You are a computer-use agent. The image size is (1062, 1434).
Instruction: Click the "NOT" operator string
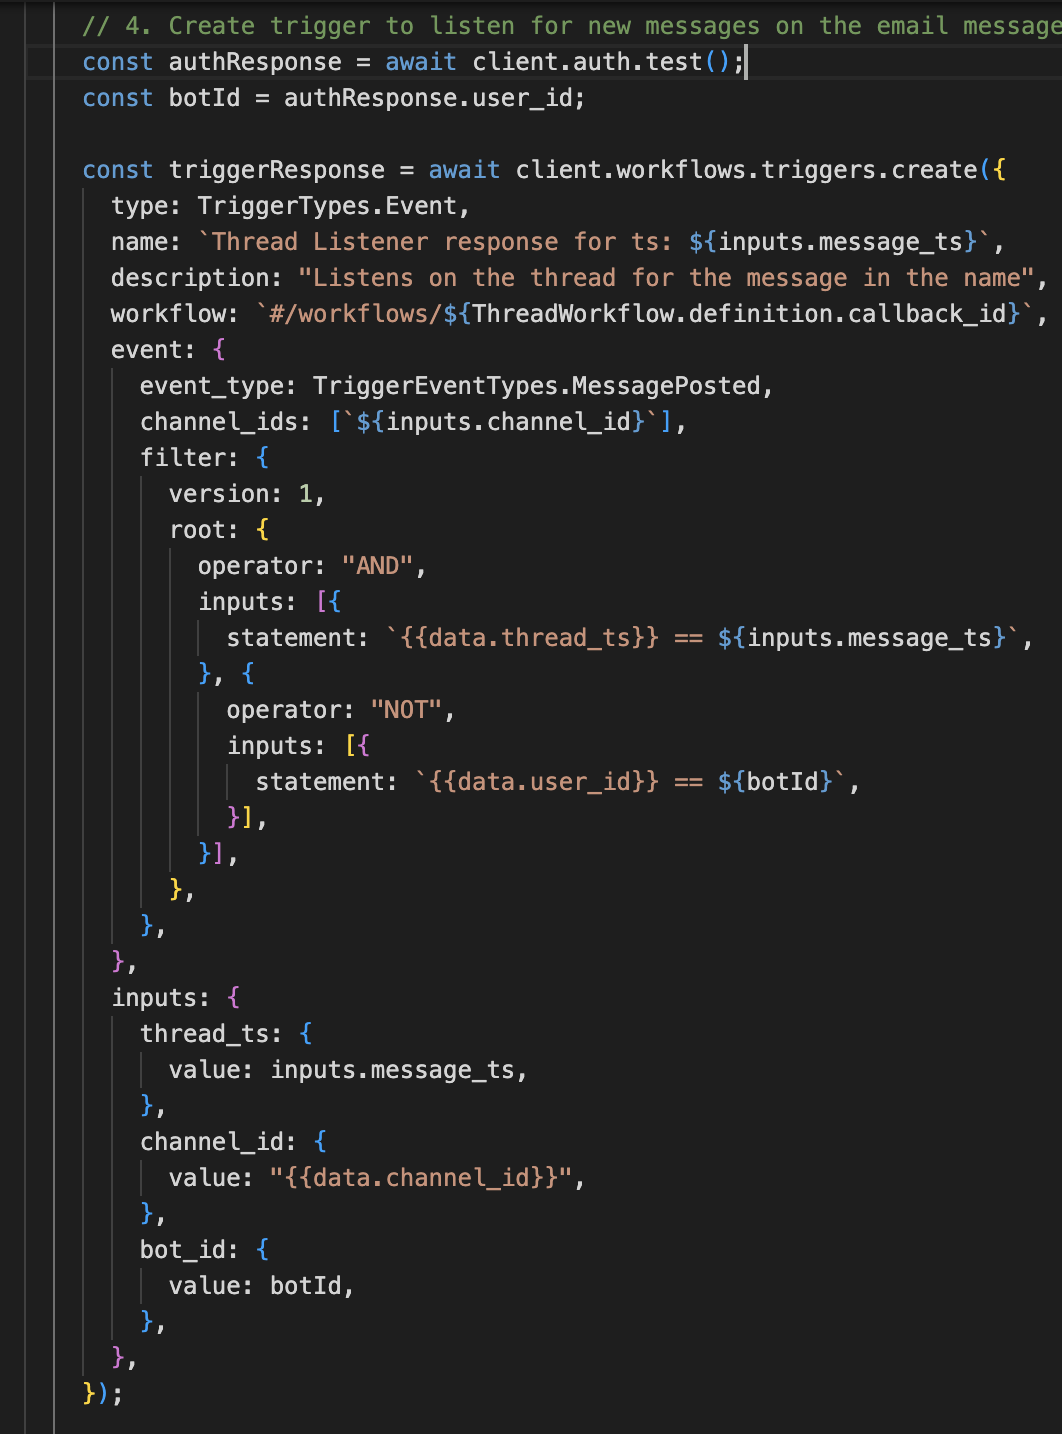point(406,710)
